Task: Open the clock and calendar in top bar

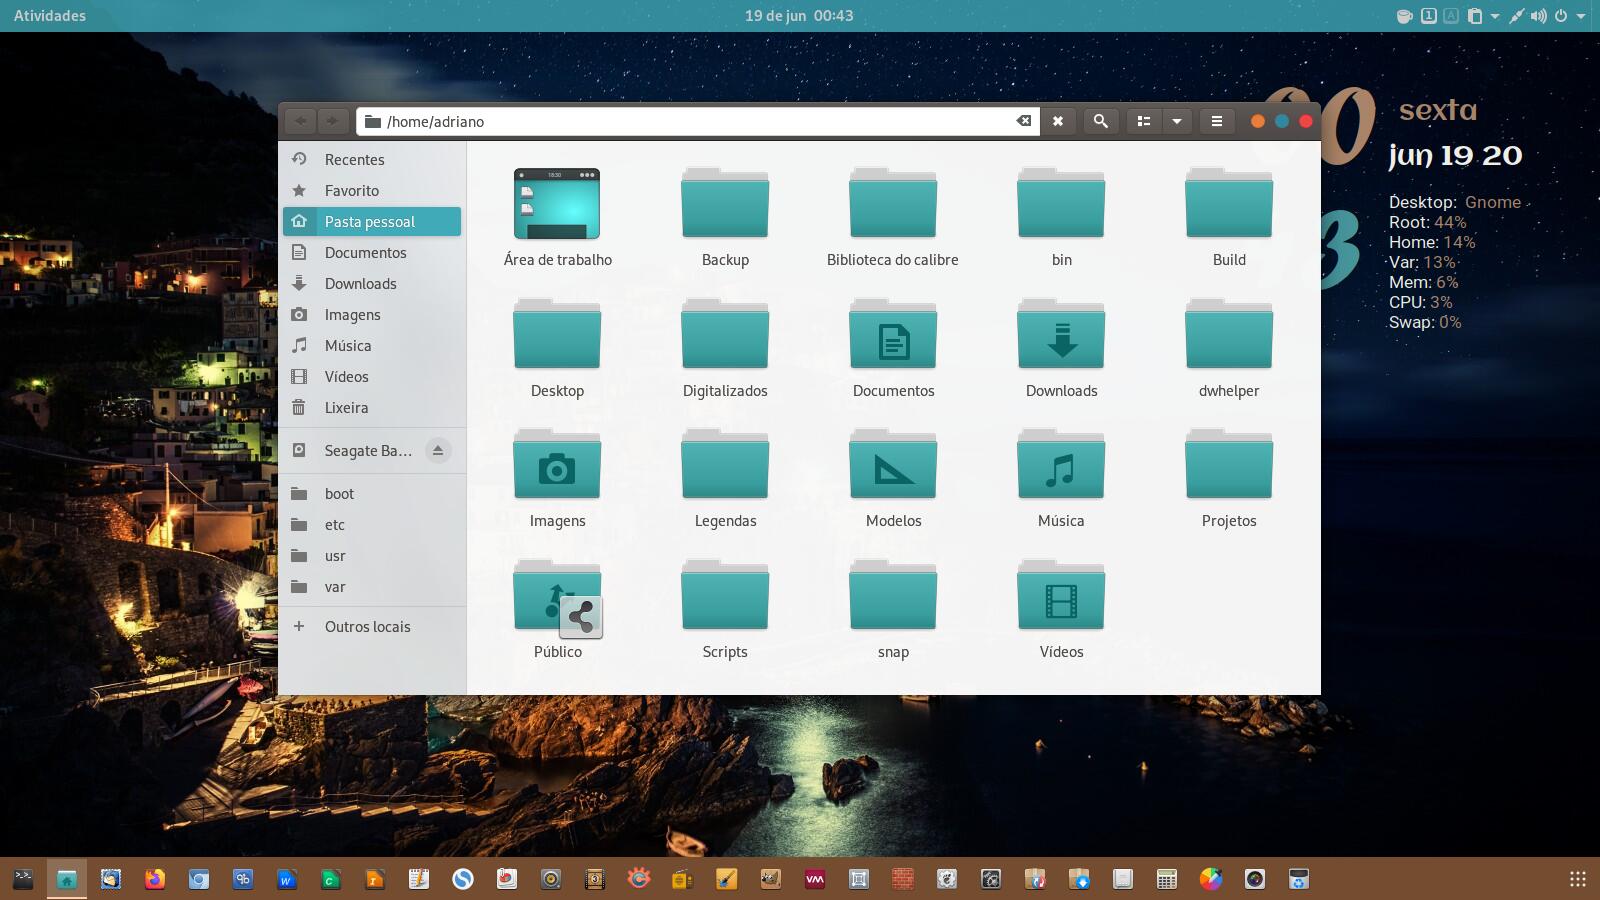Action: pyautogui.click(x=799, y=16)
